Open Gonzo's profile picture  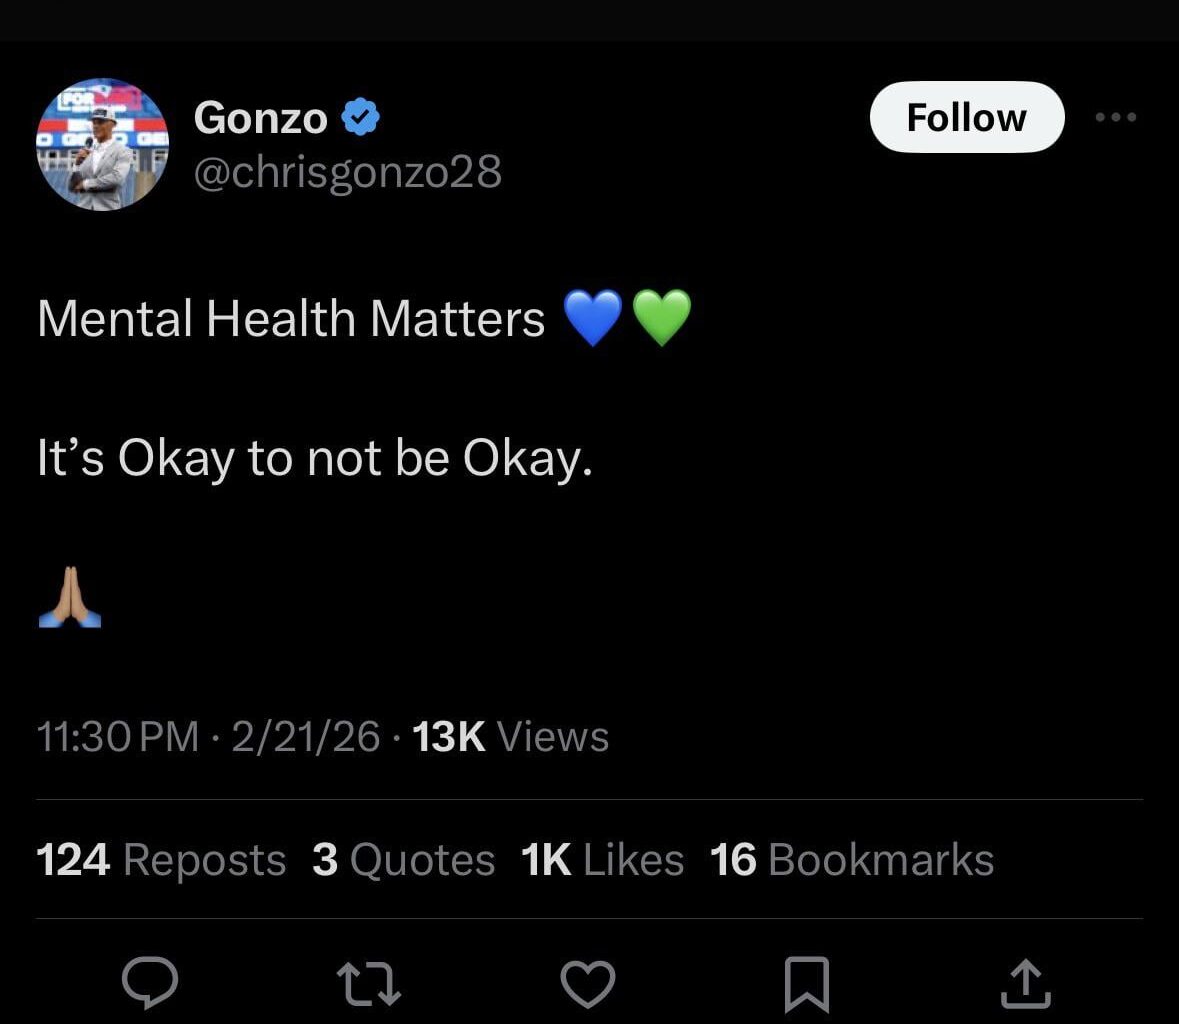click(102, 145)
